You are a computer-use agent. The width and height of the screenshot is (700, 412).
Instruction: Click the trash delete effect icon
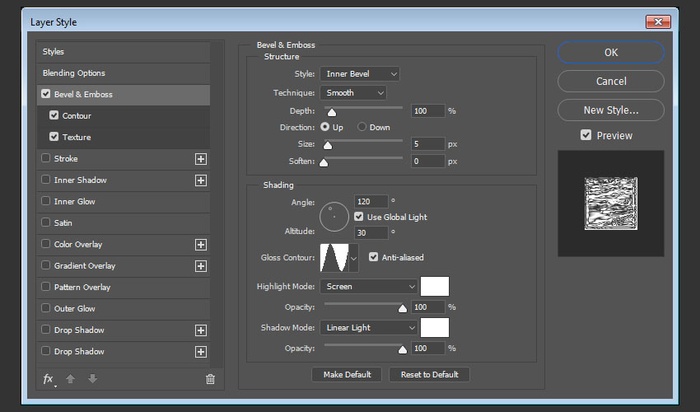click(x=210, y=379)
